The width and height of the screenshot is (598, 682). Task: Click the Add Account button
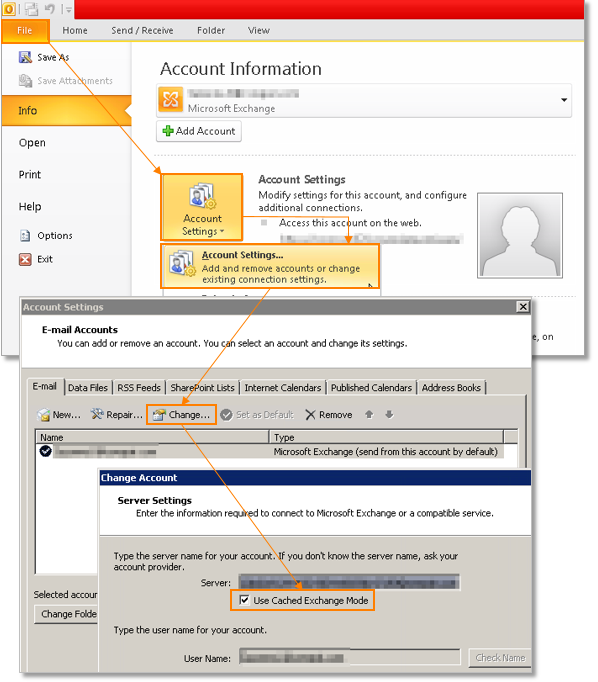point(199,131)
